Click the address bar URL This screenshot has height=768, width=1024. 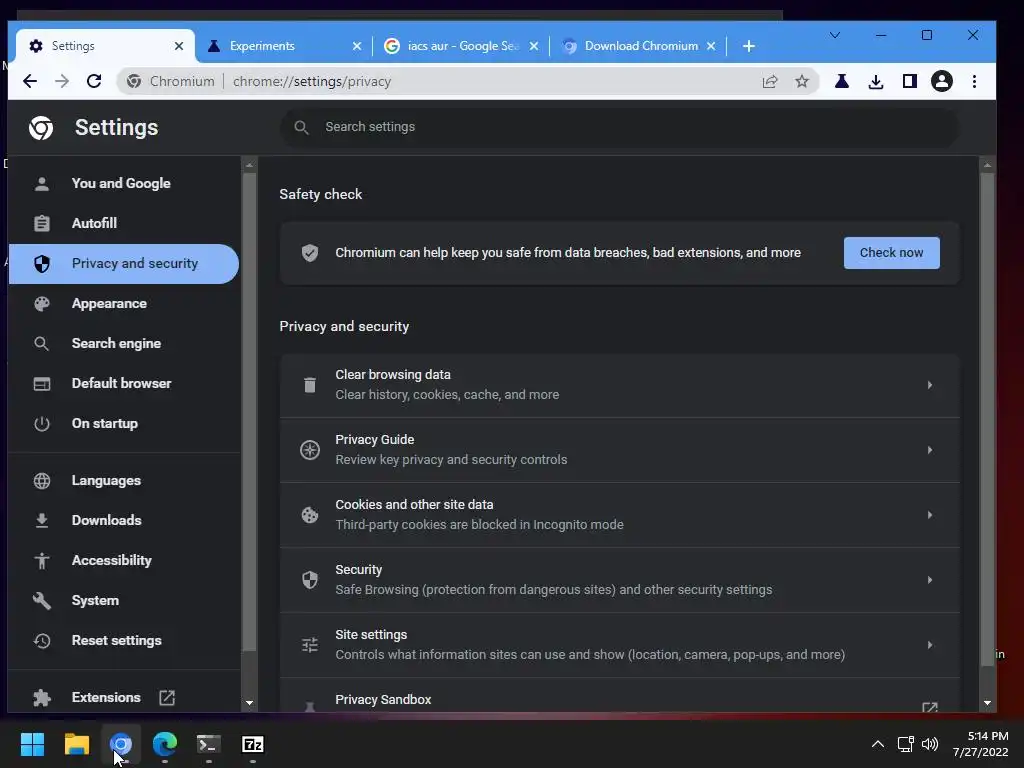tap(312, 81)
